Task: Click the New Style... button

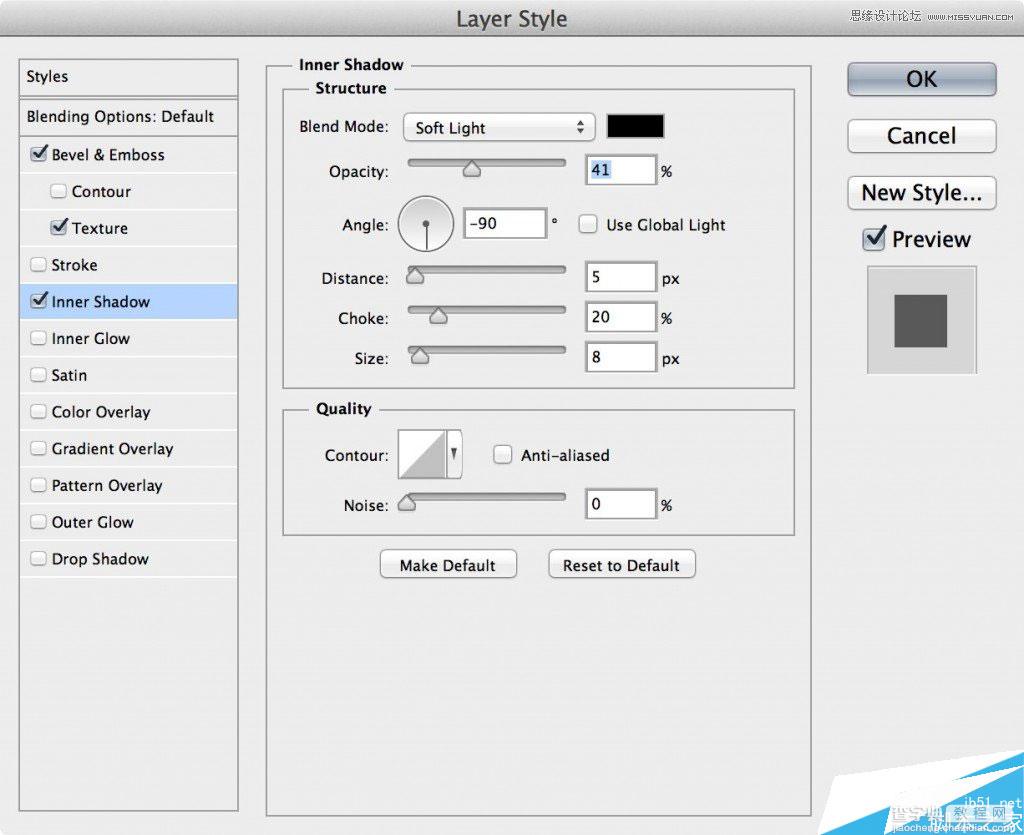Action: [x=921, y=193]
